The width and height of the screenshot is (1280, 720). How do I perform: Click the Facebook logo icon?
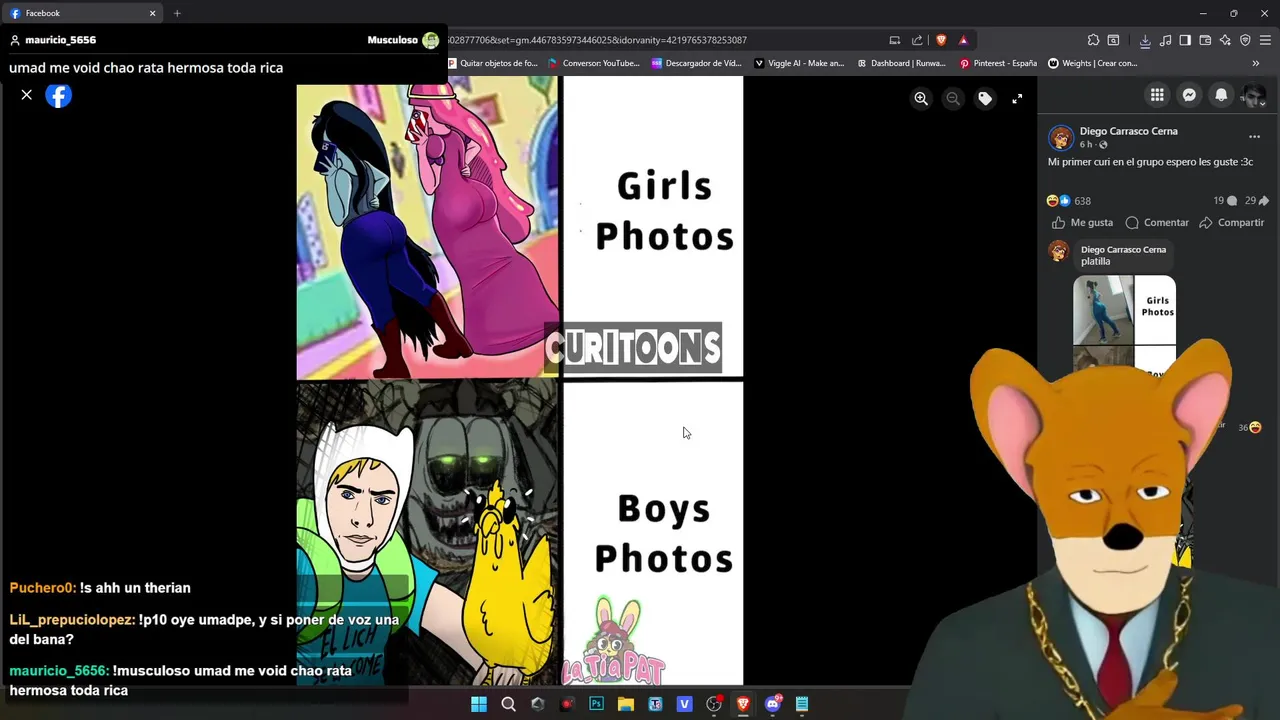(59, 95)
